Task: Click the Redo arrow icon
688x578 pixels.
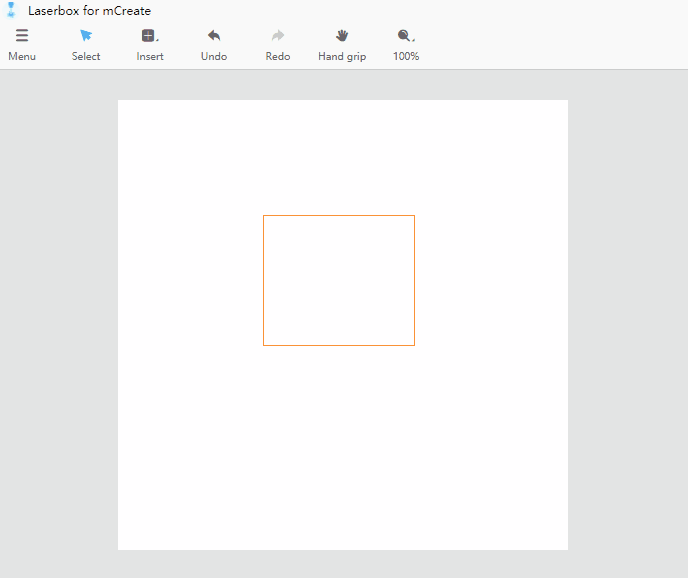Action: click(278, 36)
